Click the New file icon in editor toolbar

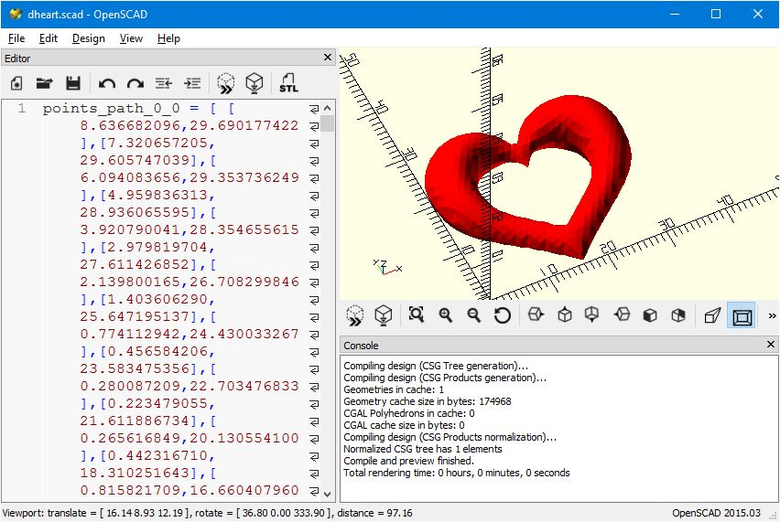click(17, 83)
